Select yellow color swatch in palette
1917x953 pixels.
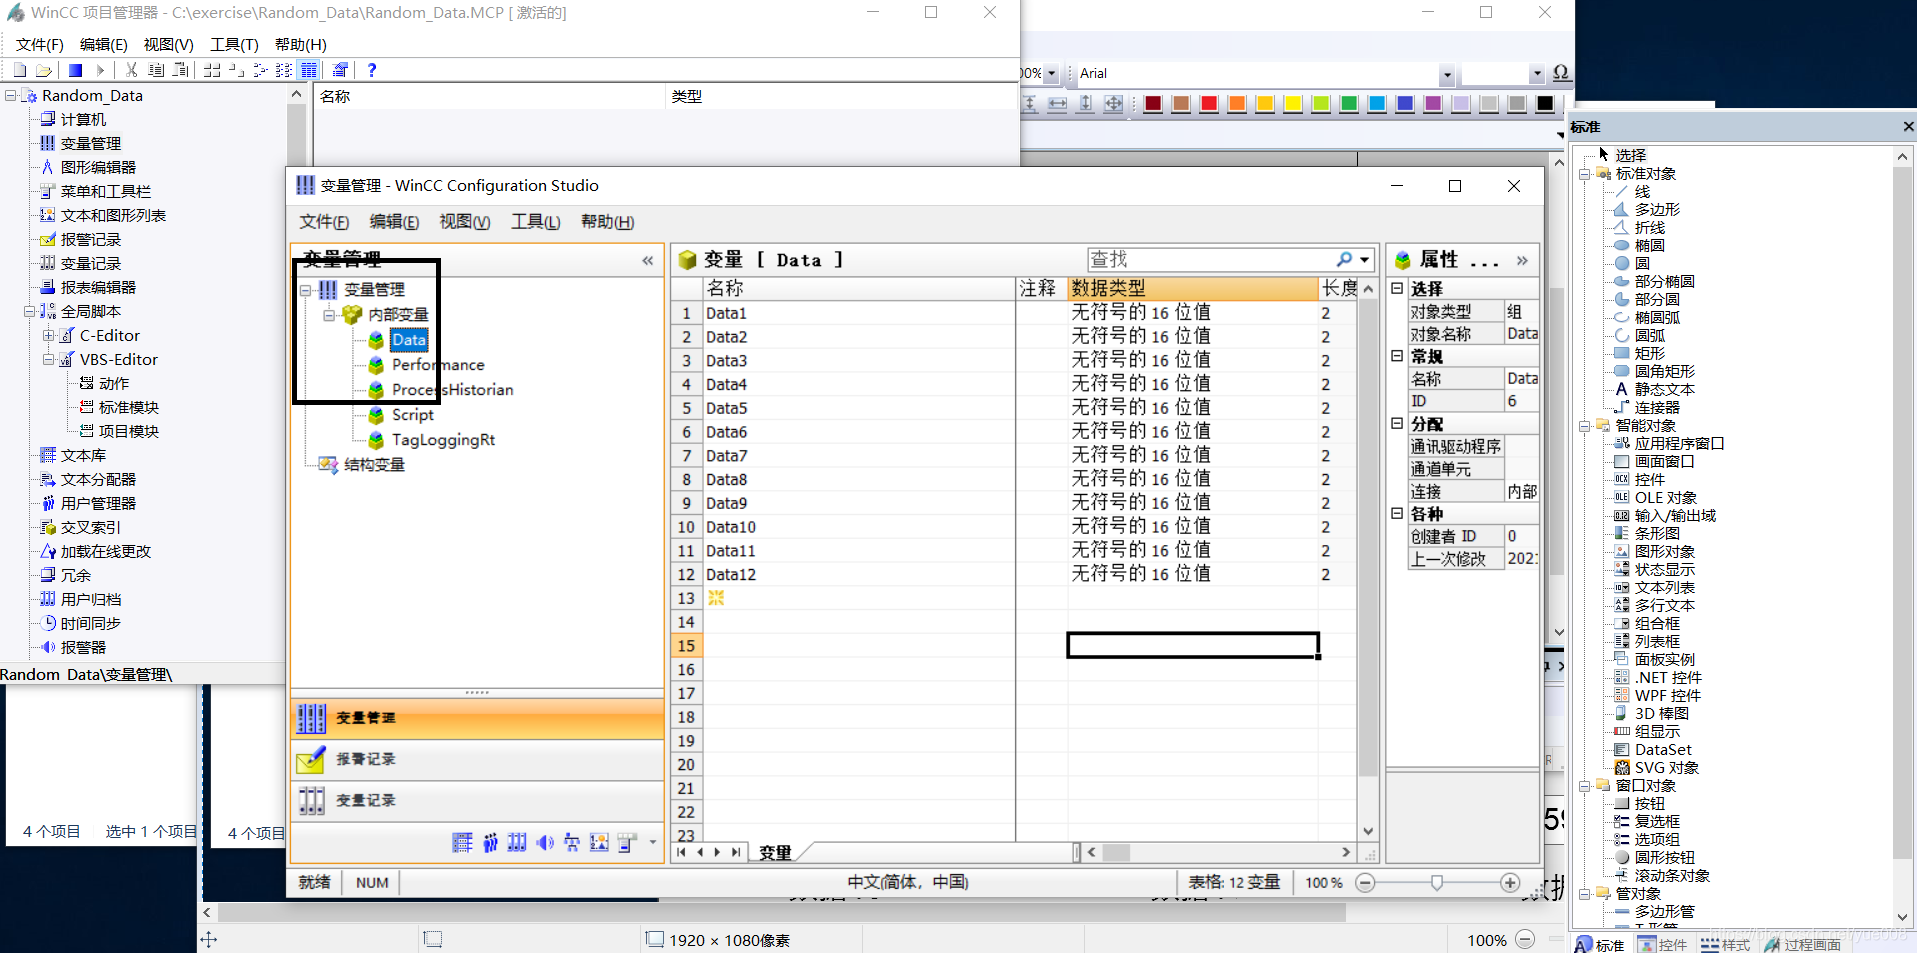coord(1293,104)
